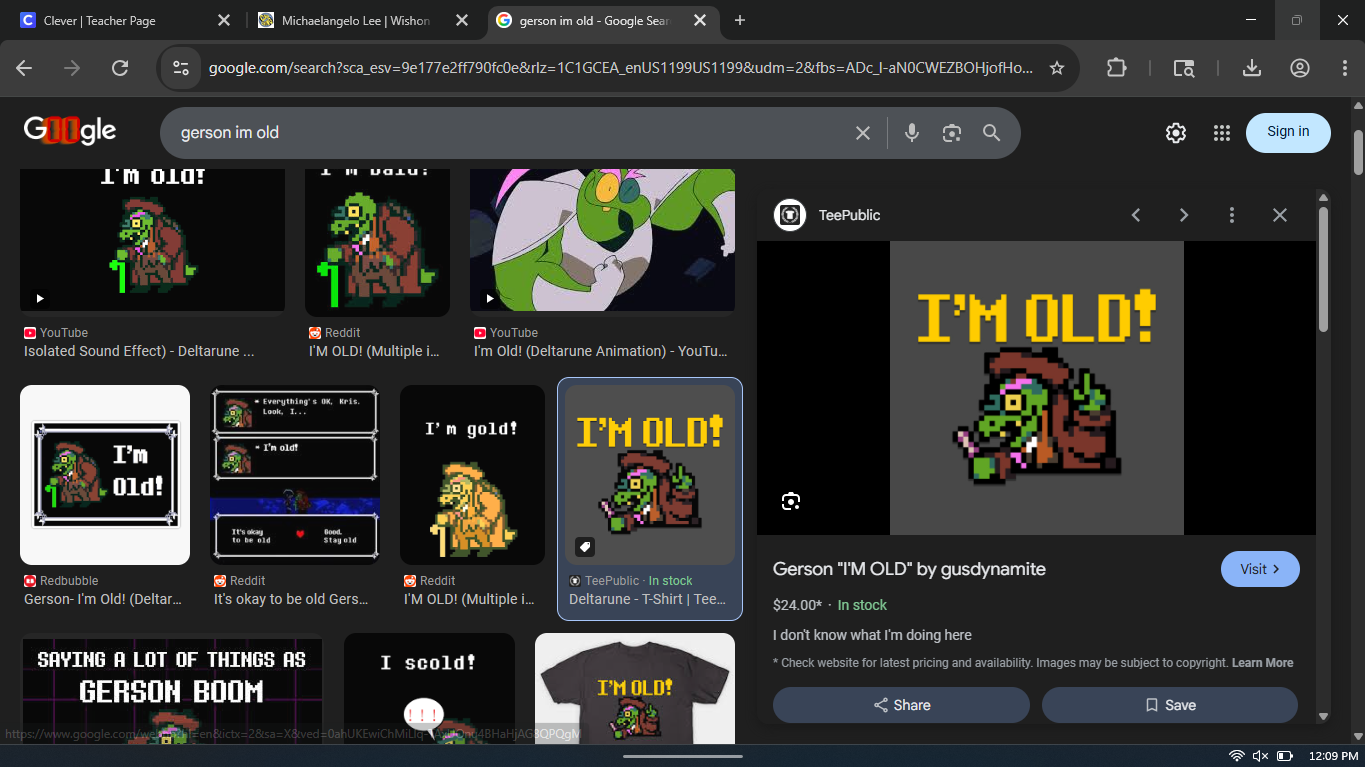Close the image preview panel

click(1280, 215)
